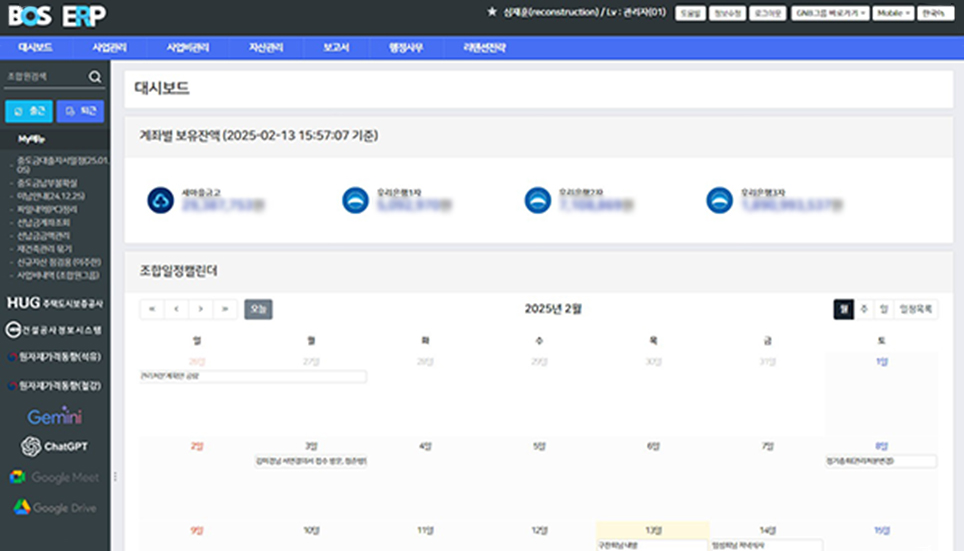Open the 보고서 menu
This screenshot has height=551, width=964.
[x=336, y=47]
